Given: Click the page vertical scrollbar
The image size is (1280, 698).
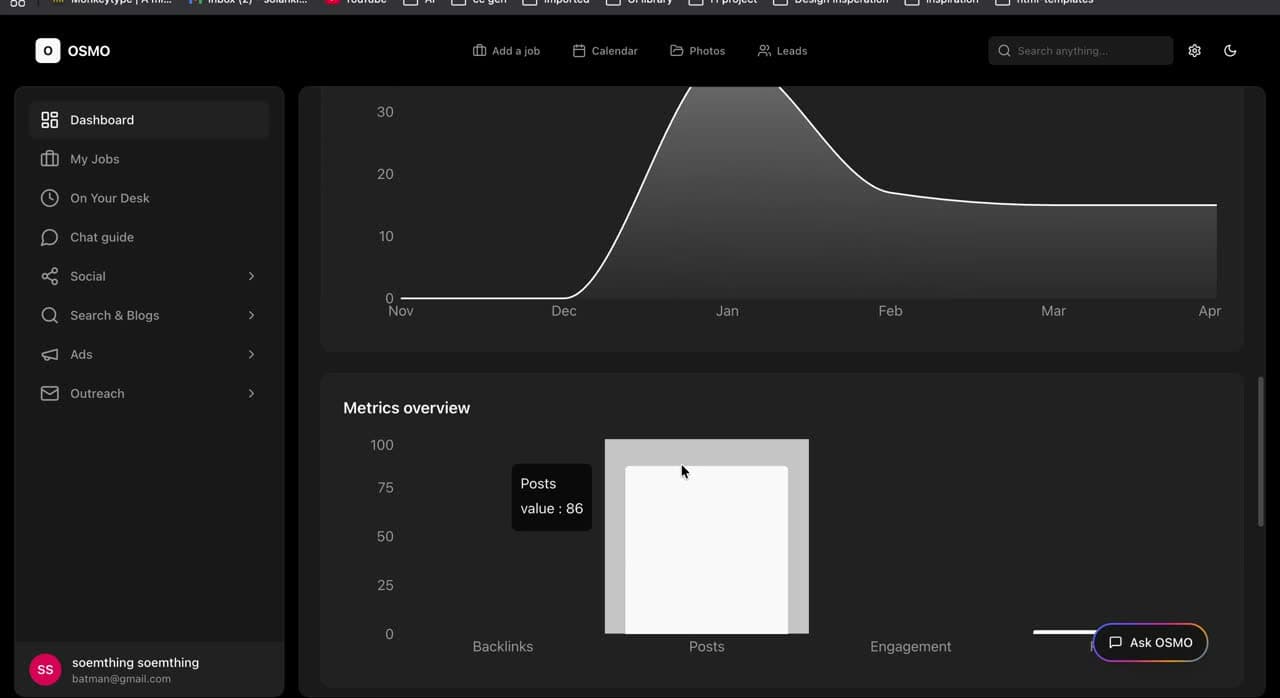Looking at the screenshot, I should click(1261, 451).
